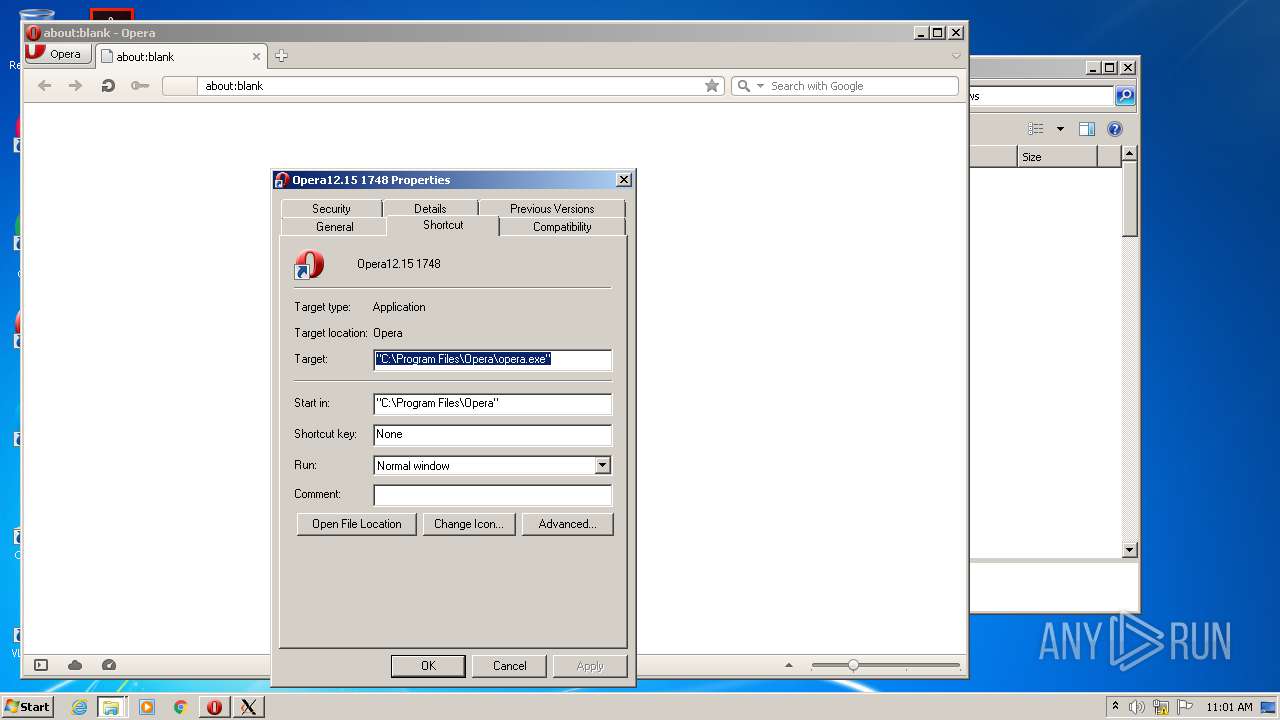The image size is (1280, 720).
Task: Select the about:blank tab
Action: 180,57
